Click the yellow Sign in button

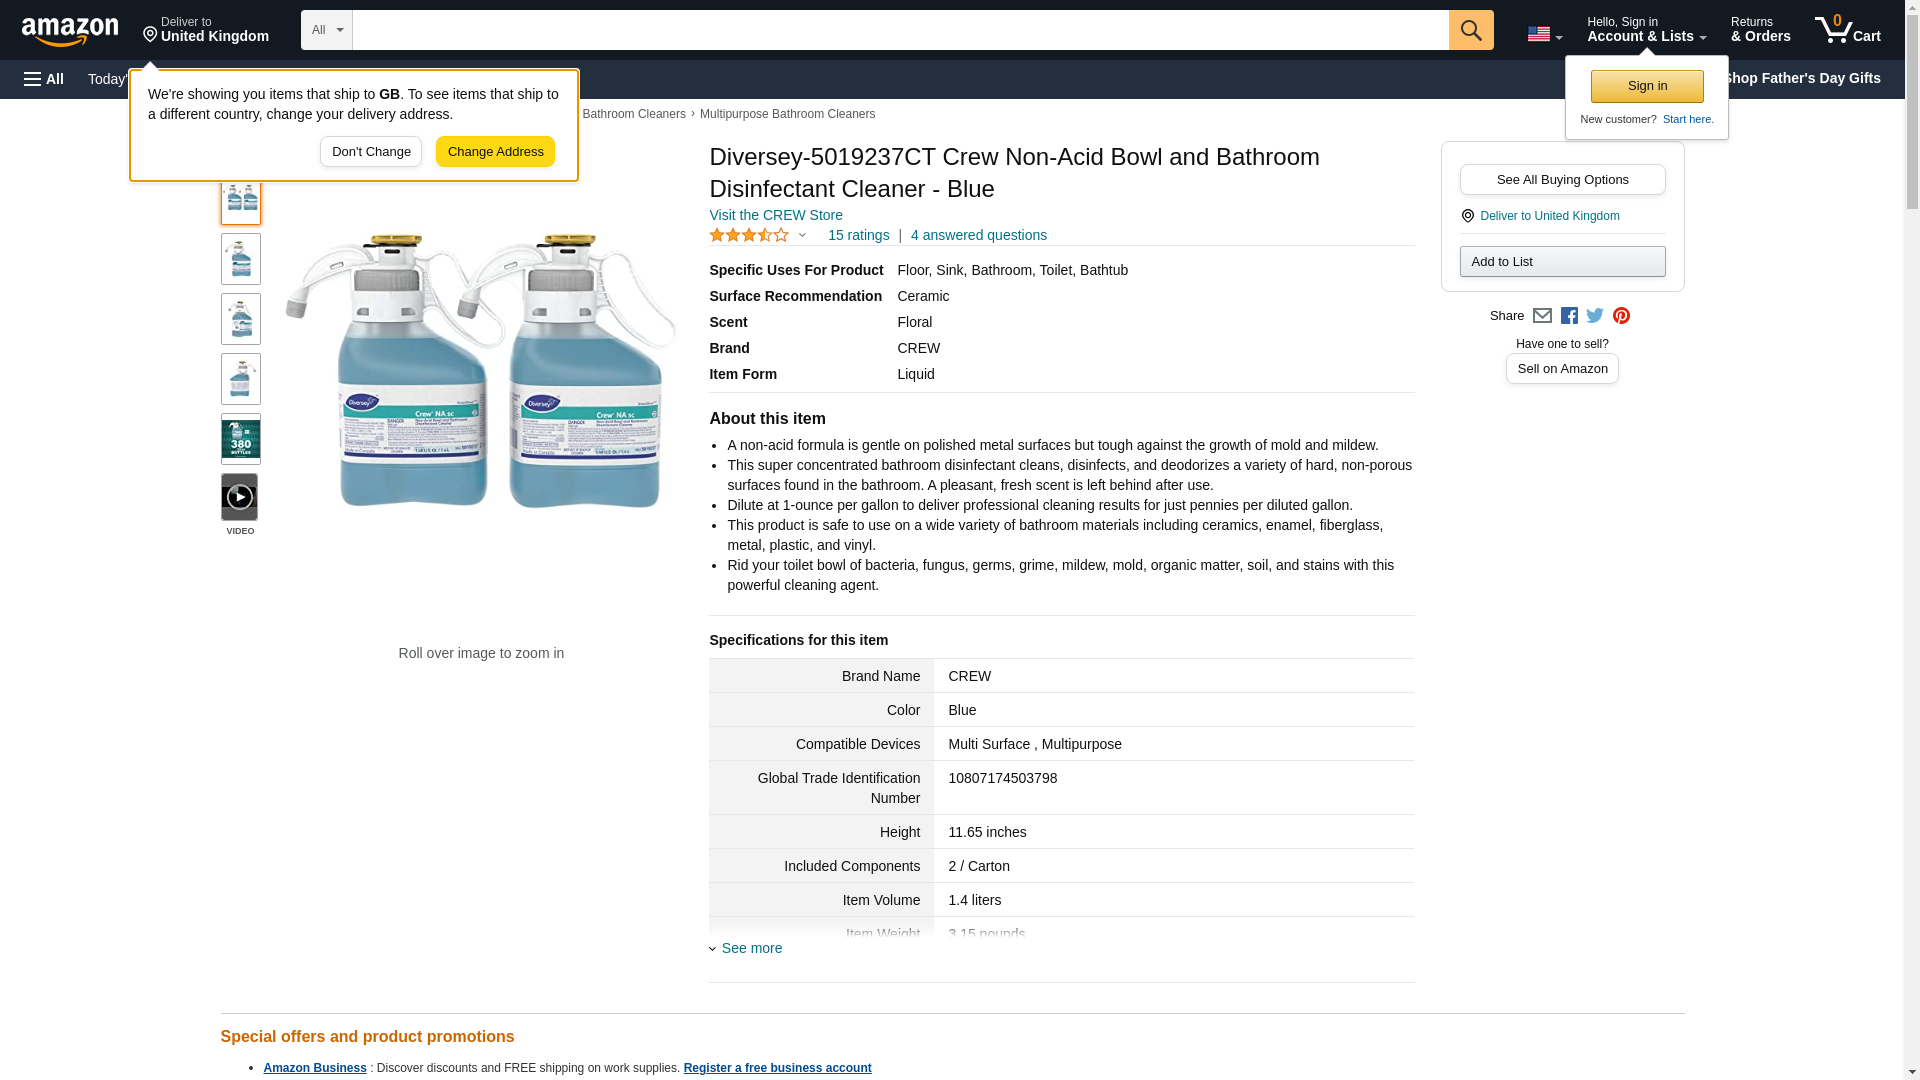(1646, 87)
